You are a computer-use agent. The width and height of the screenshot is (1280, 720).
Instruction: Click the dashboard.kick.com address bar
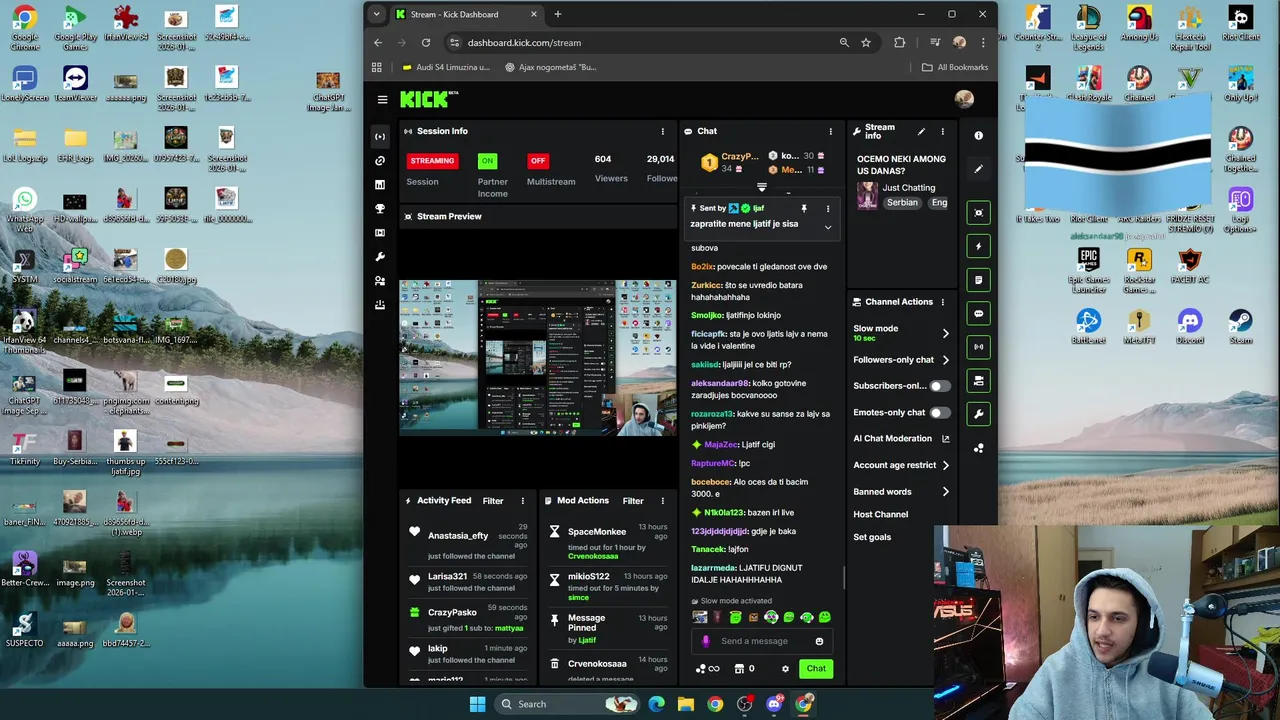(x=640, y=43)
